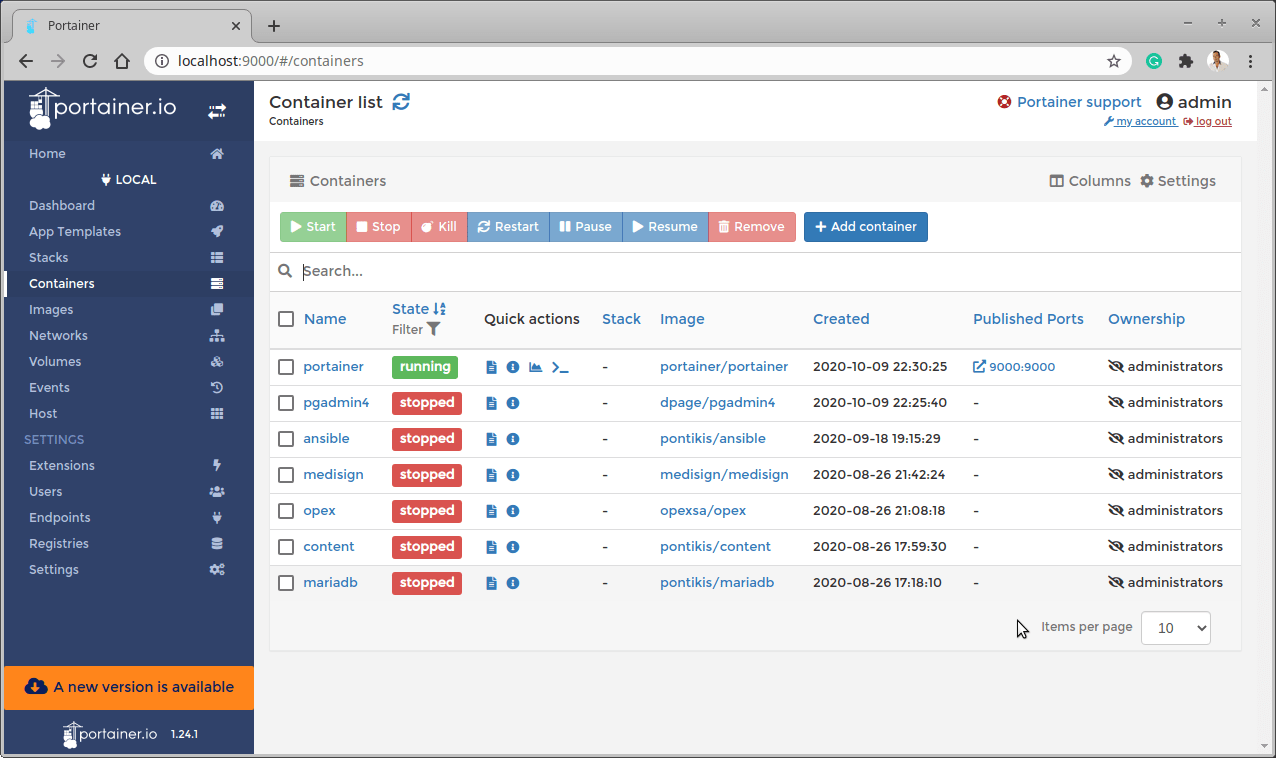Image resolution: width=1276 pixels, height=758 pixels.
Task: Open logs icon for portainer container
Action: (x=491, y=367)
